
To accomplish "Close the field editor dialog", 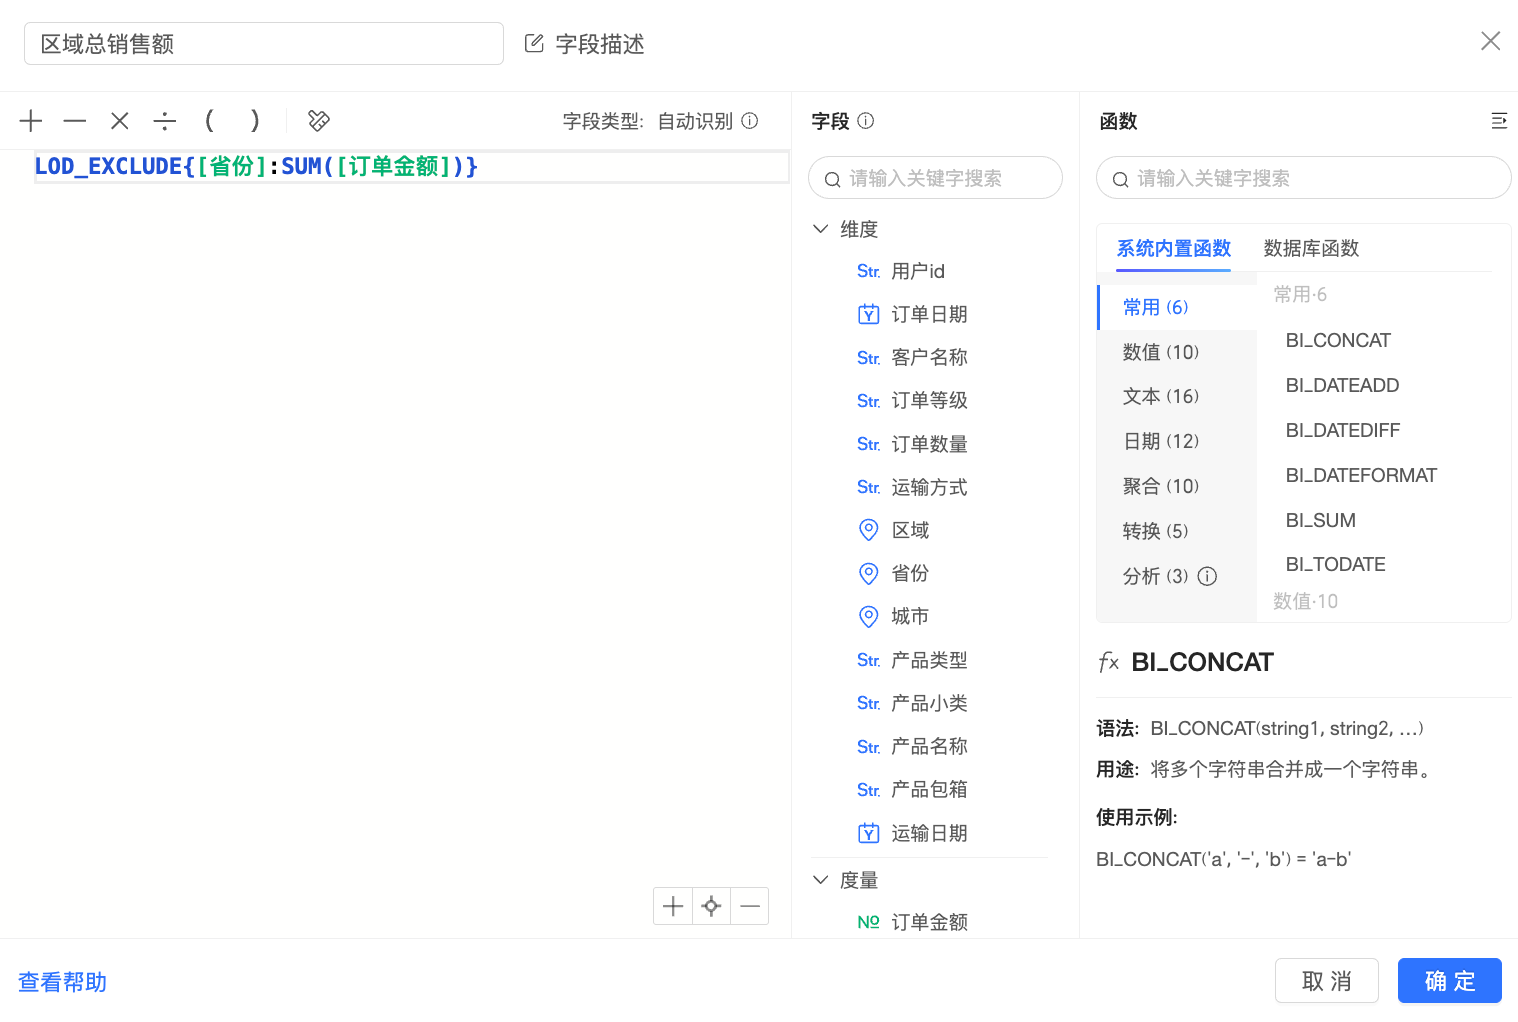I will click(1490, 41).
